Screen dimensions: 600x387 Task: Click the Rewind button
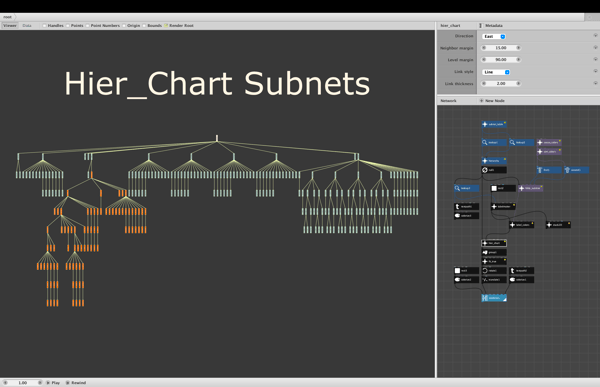tap(76, 383)
